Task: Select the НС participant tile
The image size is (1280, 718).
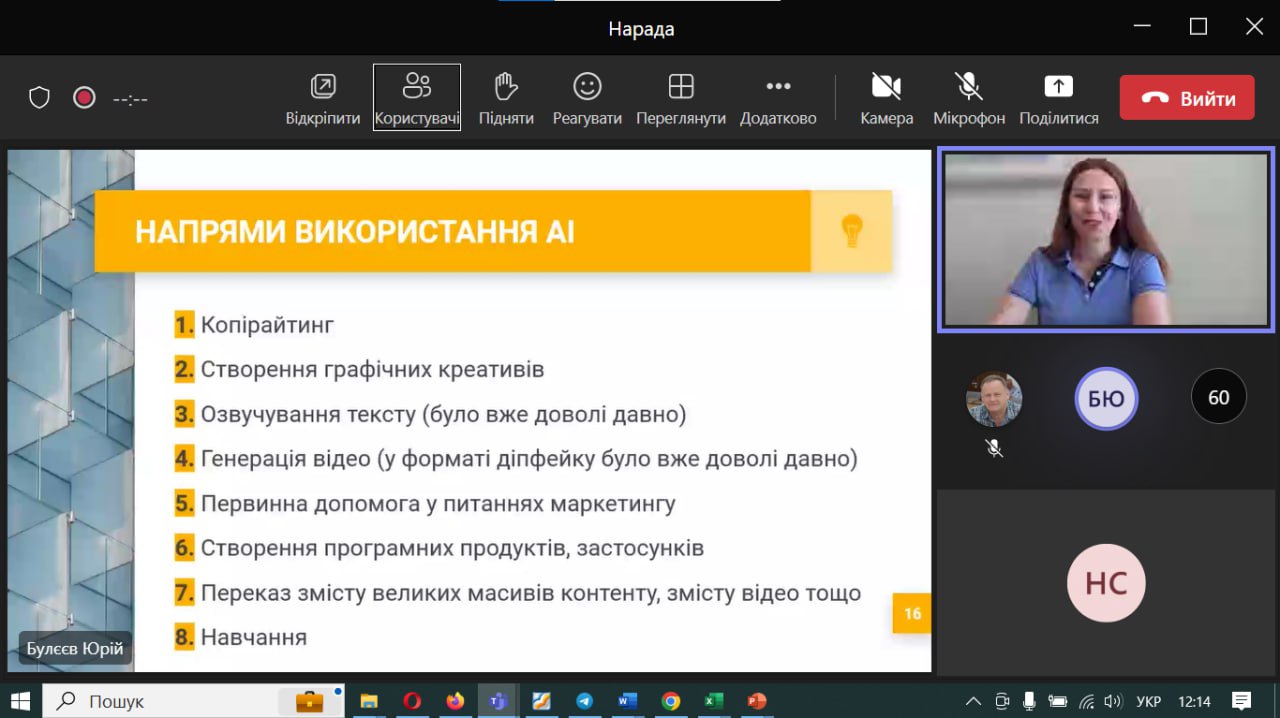Action: point(1106,583)
